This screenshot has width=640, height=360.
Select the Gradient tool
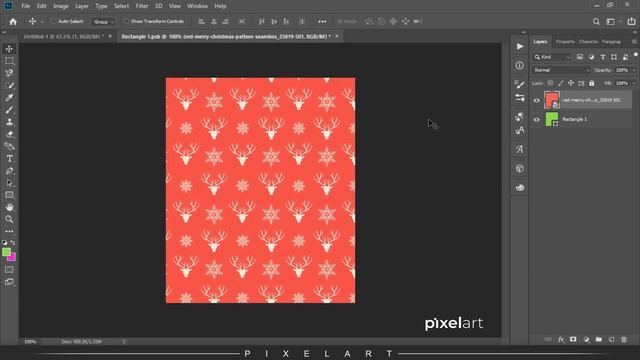(9, 146)
